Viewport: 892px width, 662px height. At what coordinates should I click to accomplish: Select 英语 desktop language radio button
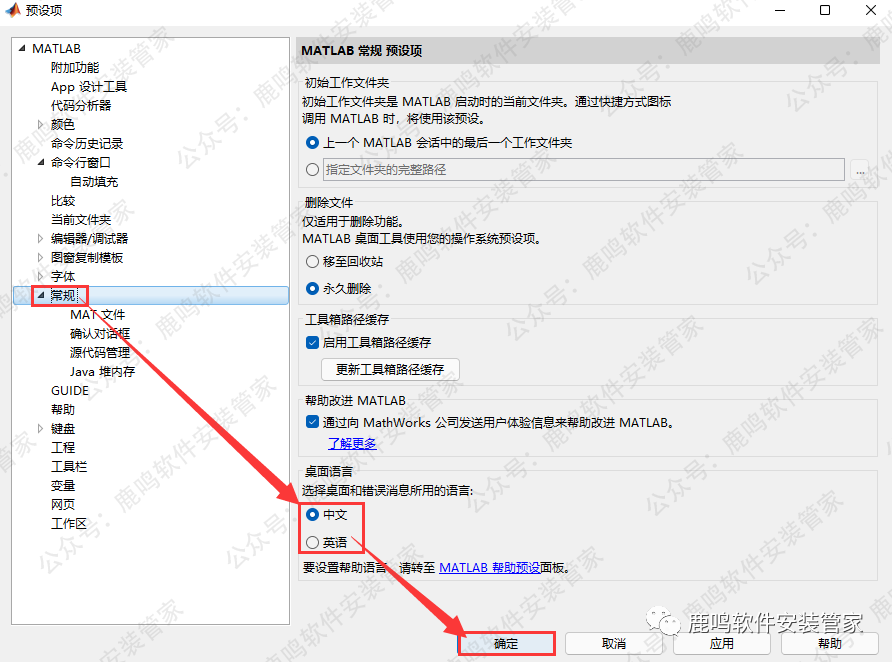312,543
